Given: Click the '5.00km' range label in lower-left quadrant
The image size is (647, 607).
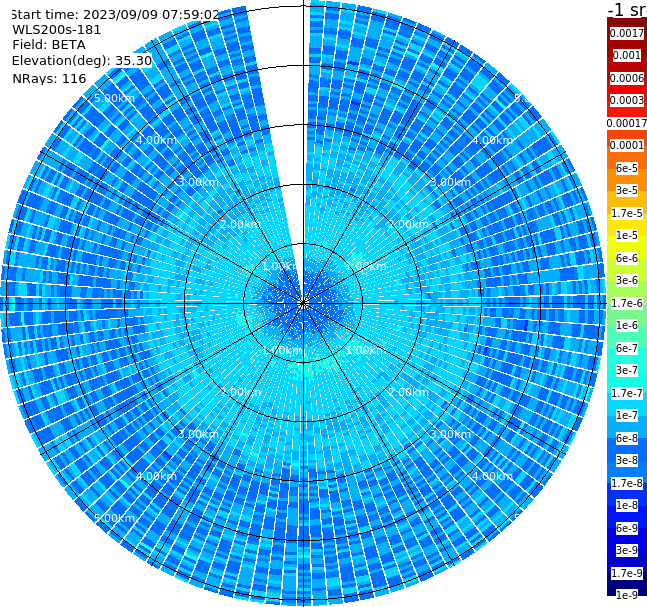Looking at the screenshot, I should pos(114,518).
